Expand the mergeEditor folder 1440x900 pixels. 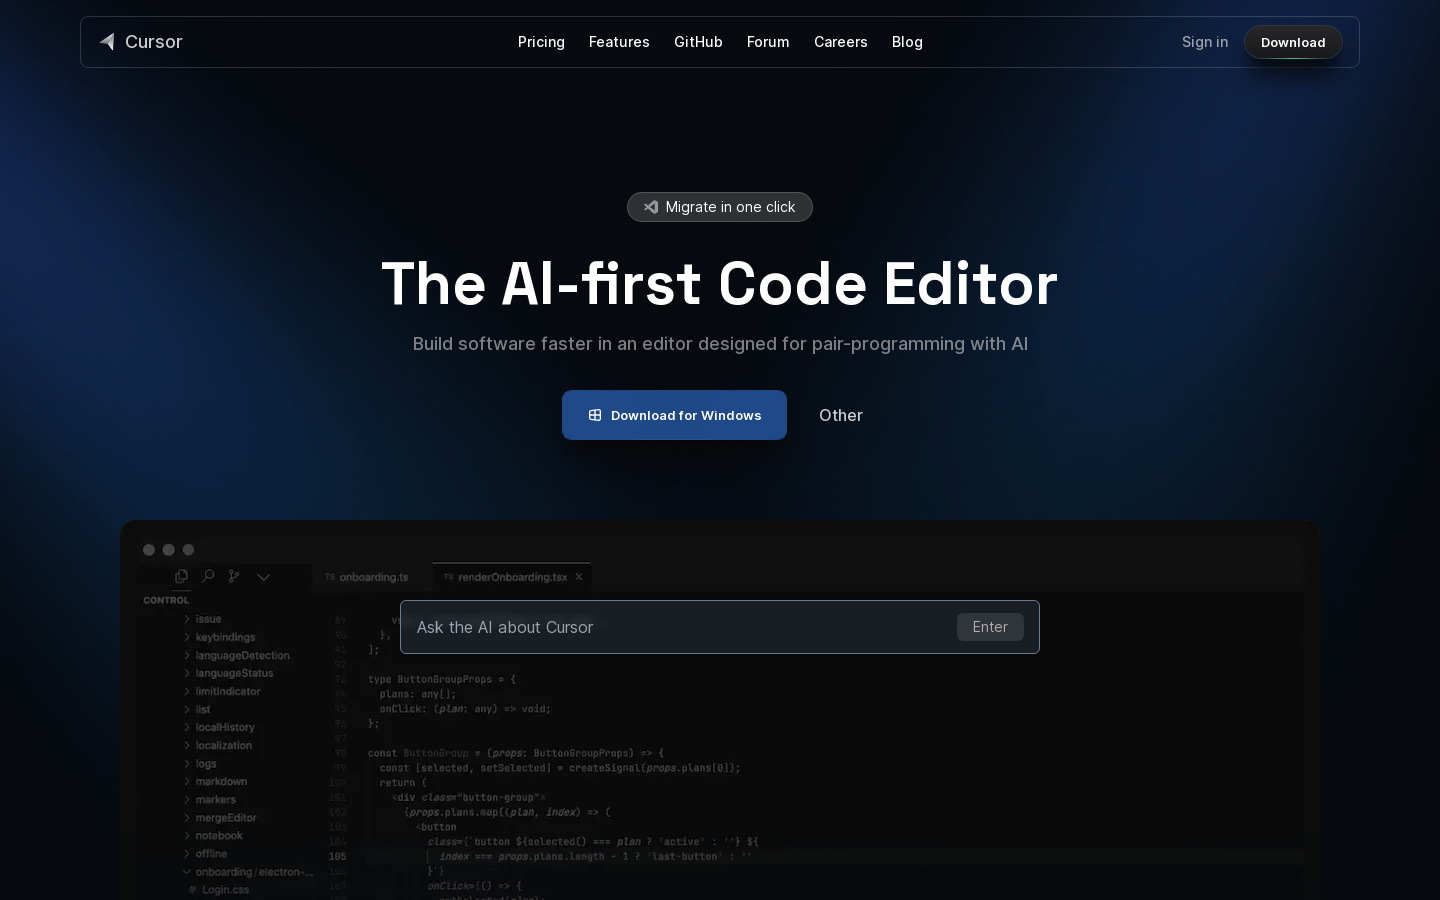[226, 817]
